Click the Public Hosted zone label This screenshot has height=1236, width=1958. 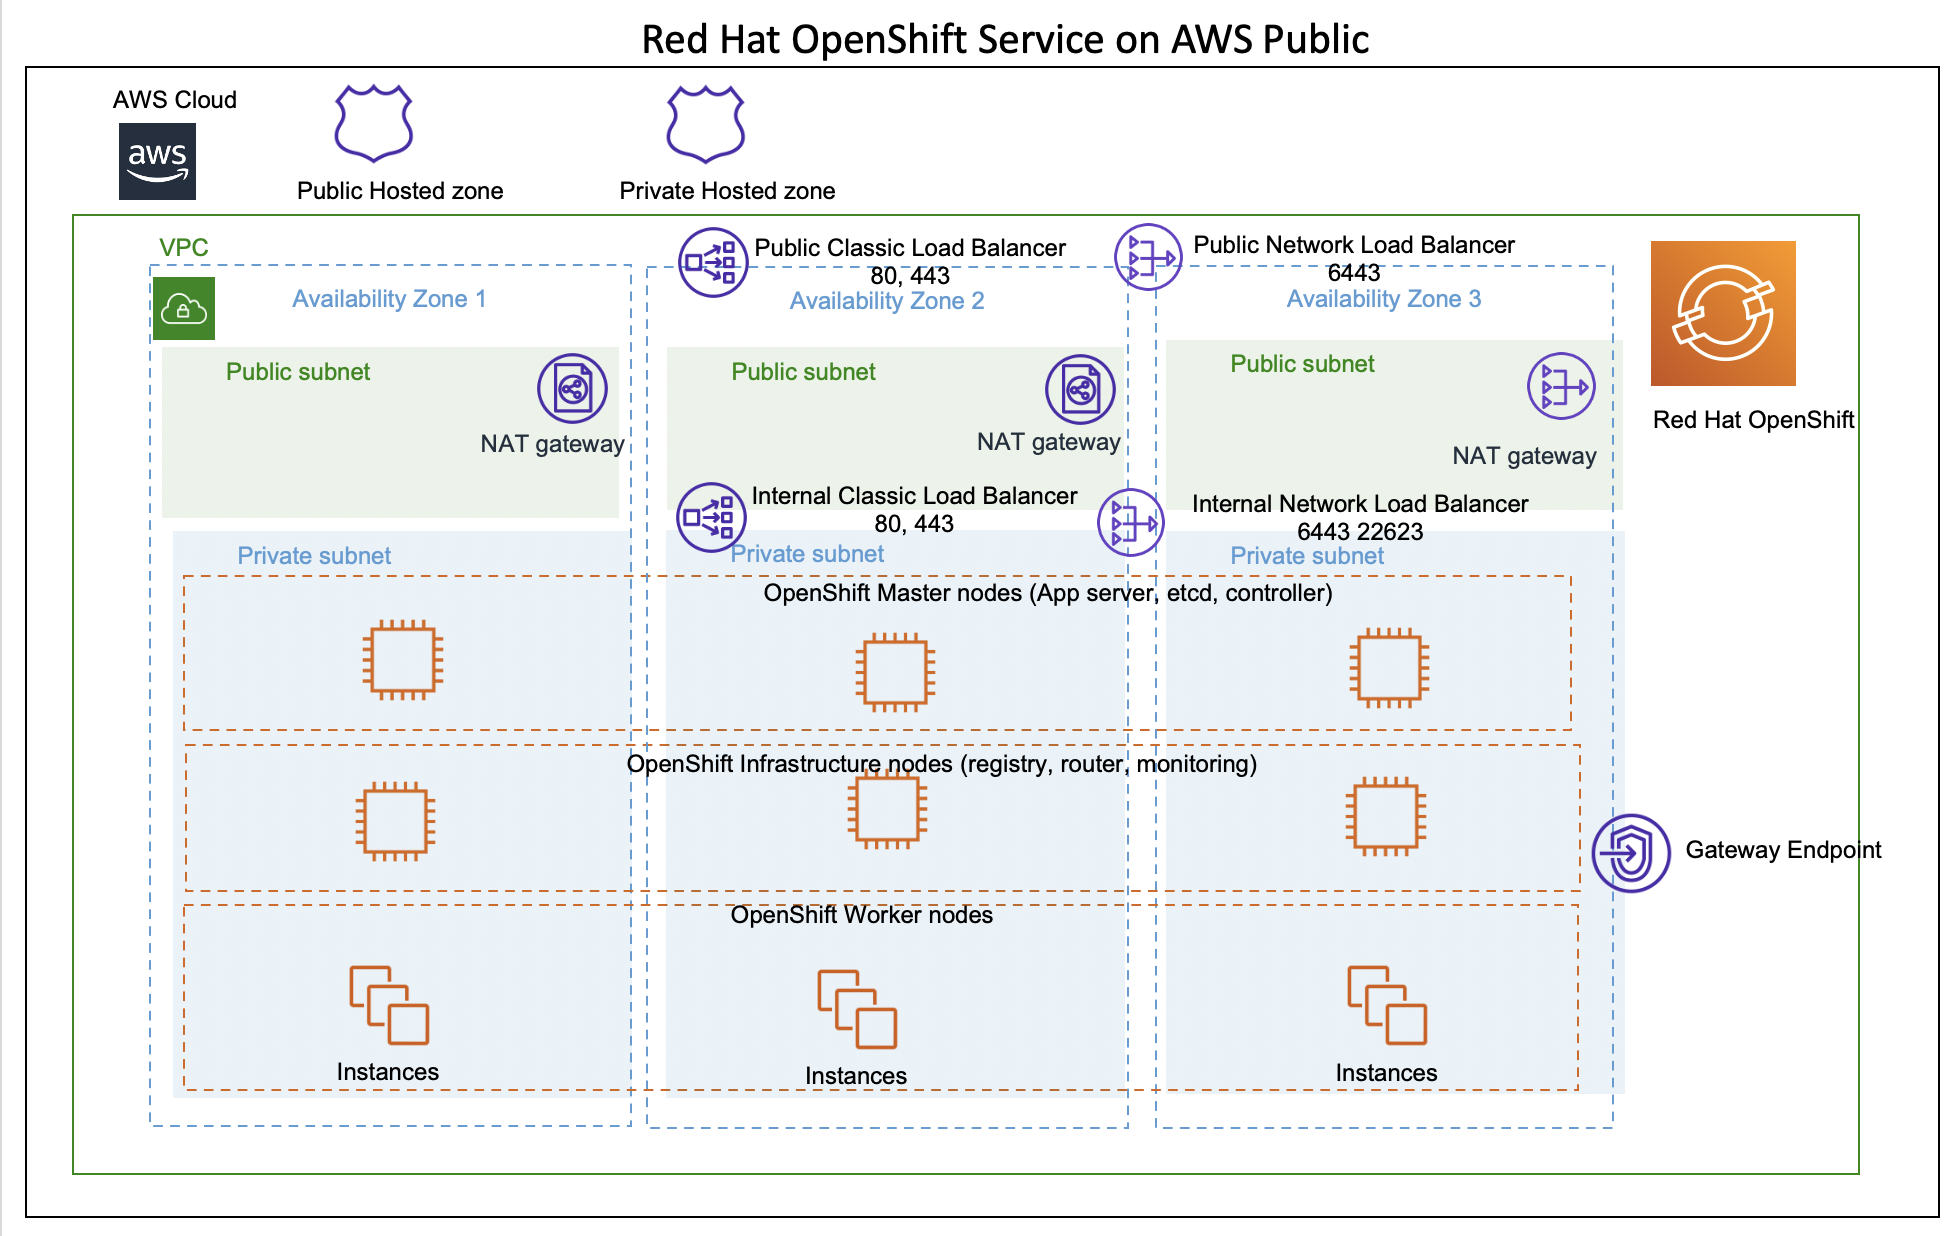point(400,191)
